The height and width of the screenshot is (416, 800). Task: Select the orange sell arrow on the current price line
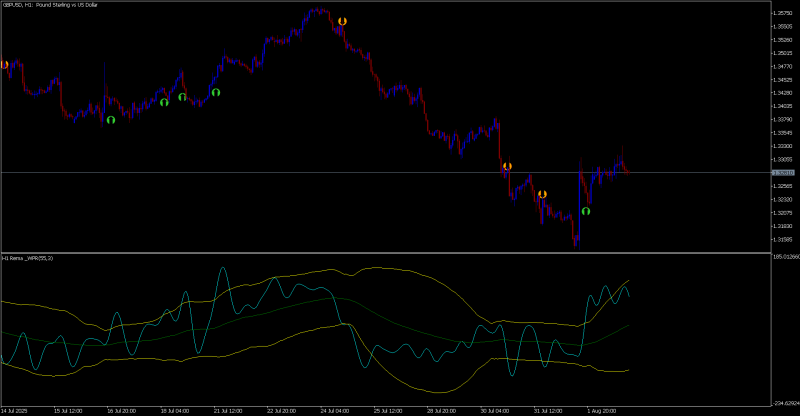point(507,166)
